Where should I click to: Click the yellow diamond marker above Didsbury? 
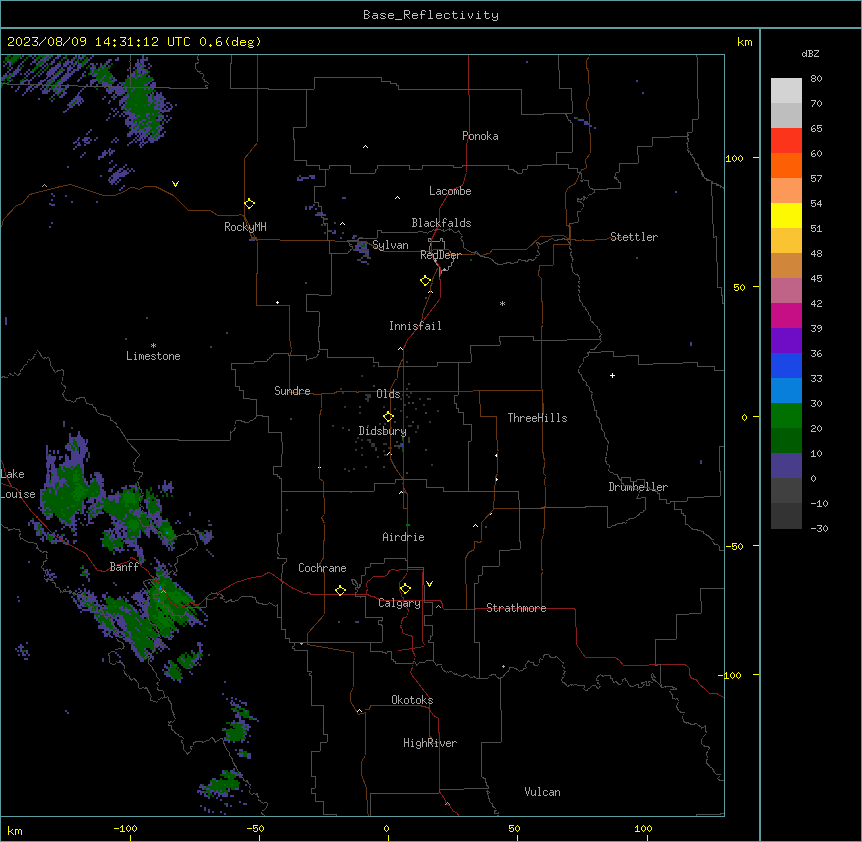click(389, 417)
